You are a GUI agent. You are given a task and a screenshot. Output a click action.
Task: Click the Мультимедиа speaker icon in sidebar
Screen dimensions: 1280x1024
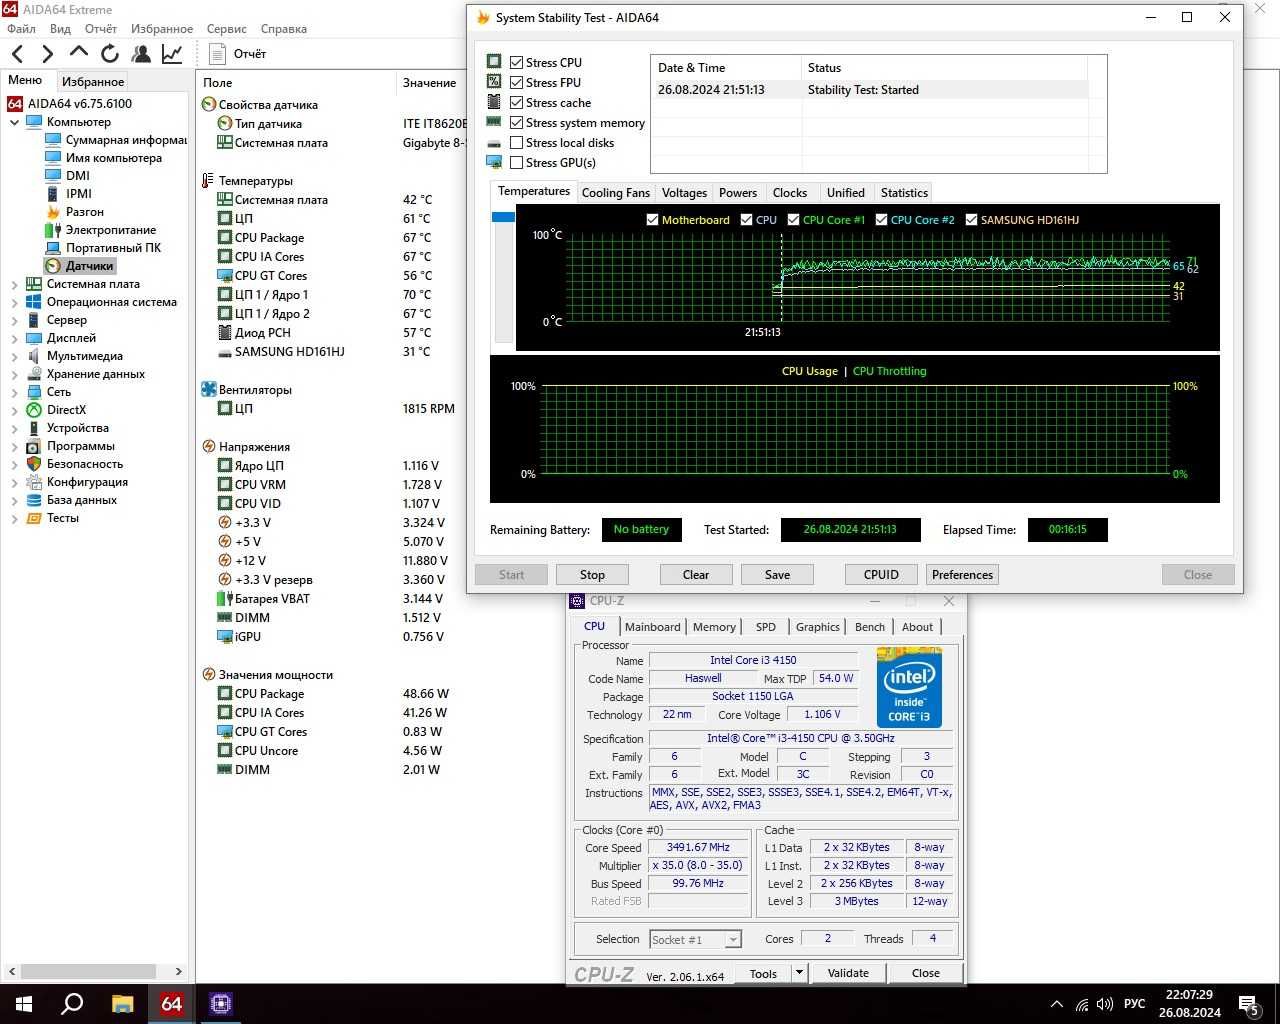(34, 356)
